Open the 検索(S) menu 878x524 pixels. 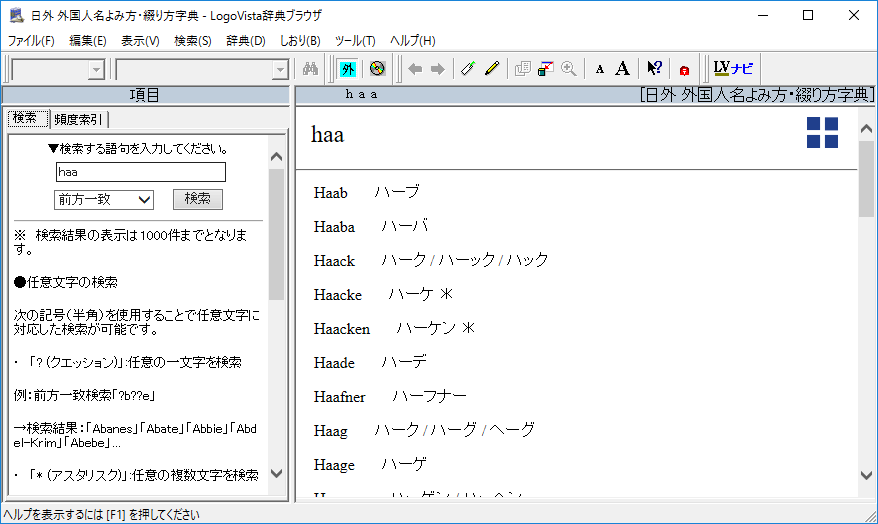point(193,40)
